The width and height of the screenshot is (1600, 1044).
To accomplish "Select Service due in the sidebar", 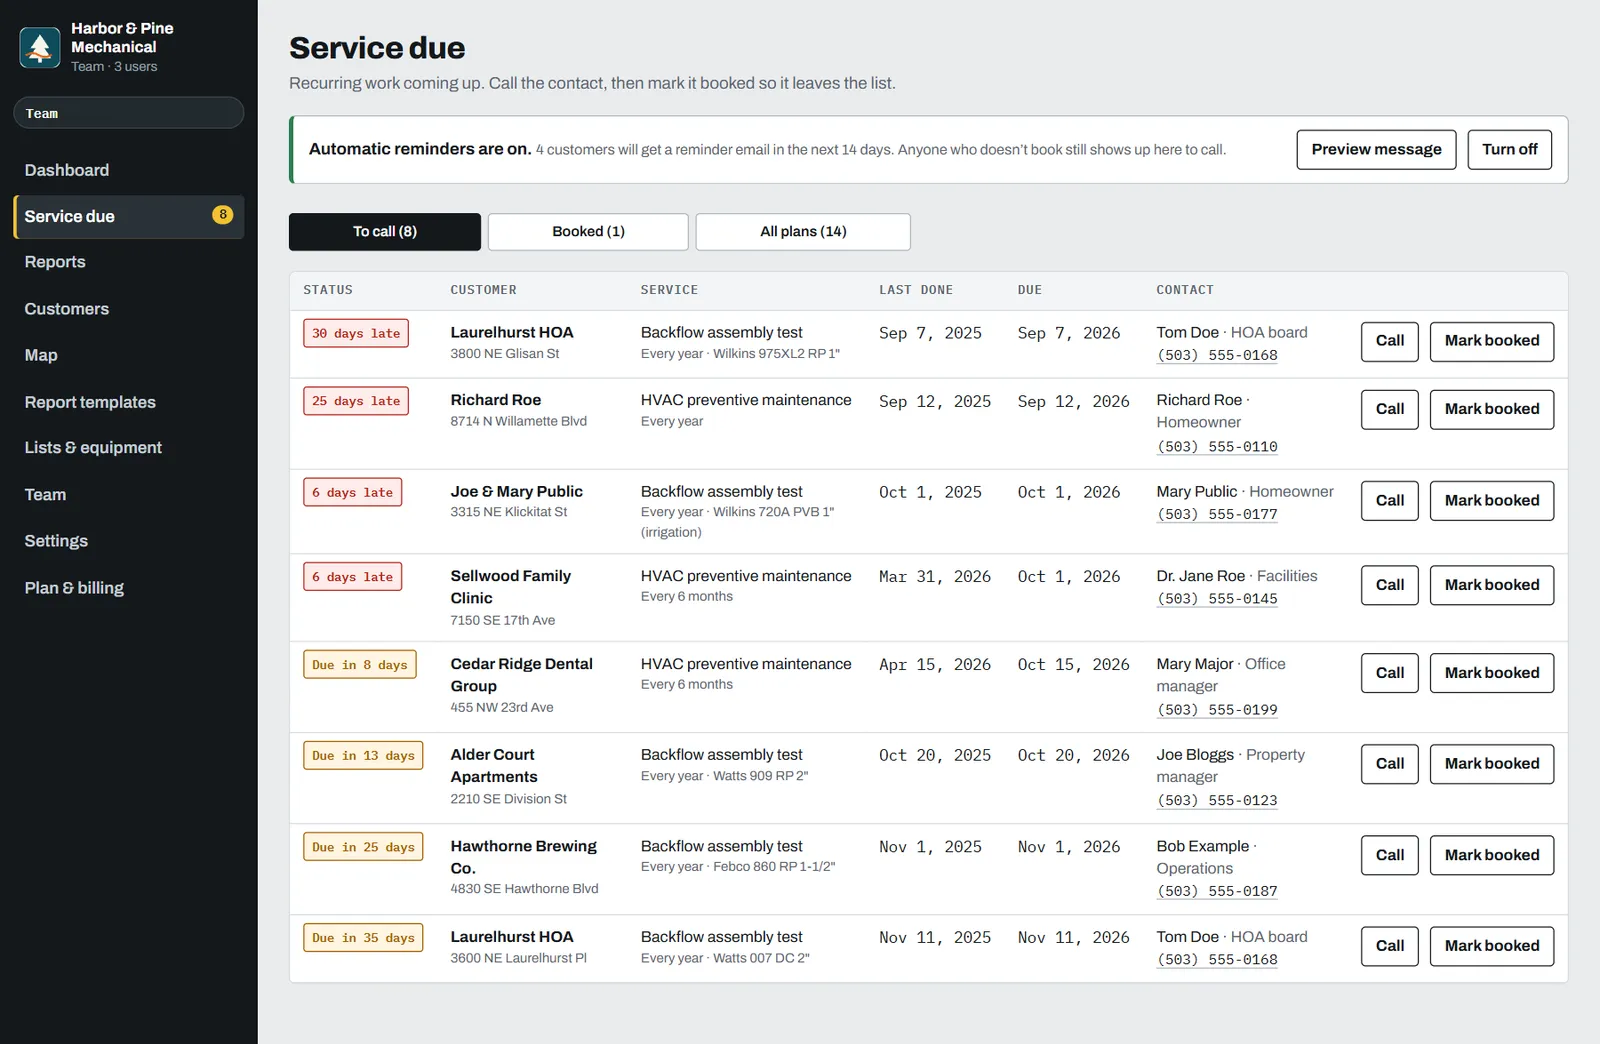I will (128, 216).
